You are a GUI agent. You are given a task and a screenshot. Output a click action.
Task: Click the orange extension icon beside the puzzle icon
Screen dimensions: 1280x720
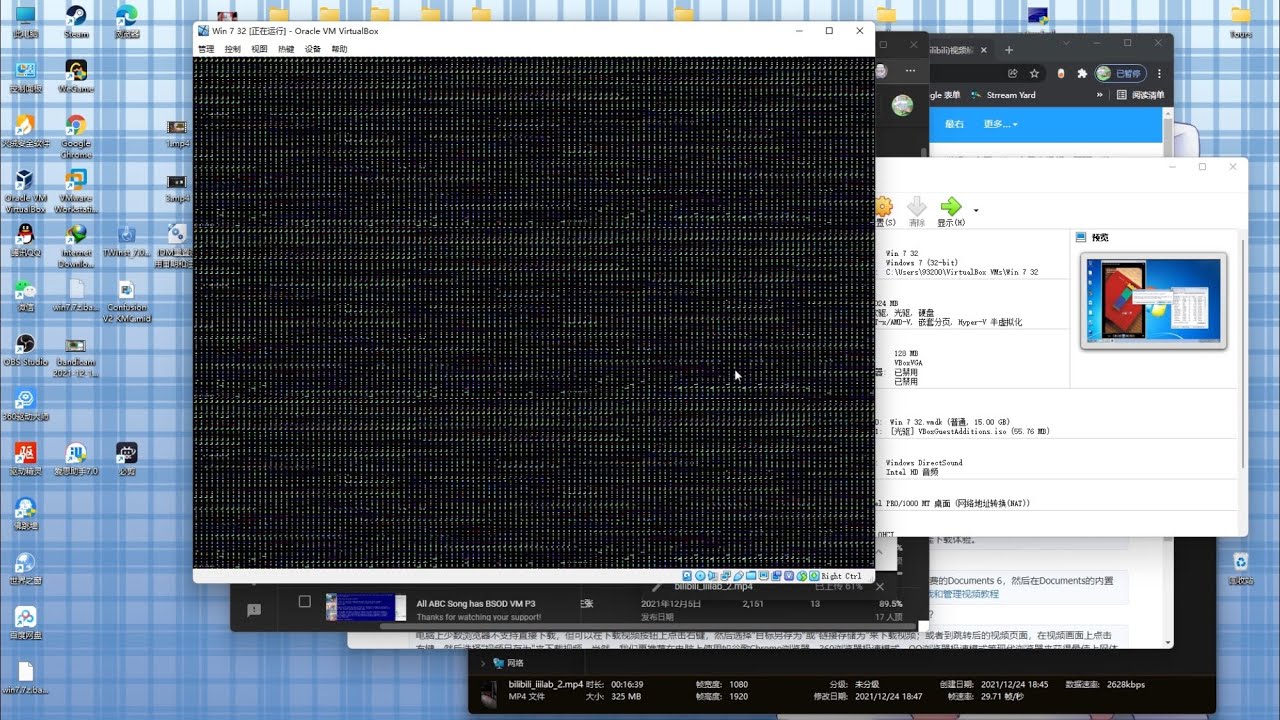click(1061, 73)
